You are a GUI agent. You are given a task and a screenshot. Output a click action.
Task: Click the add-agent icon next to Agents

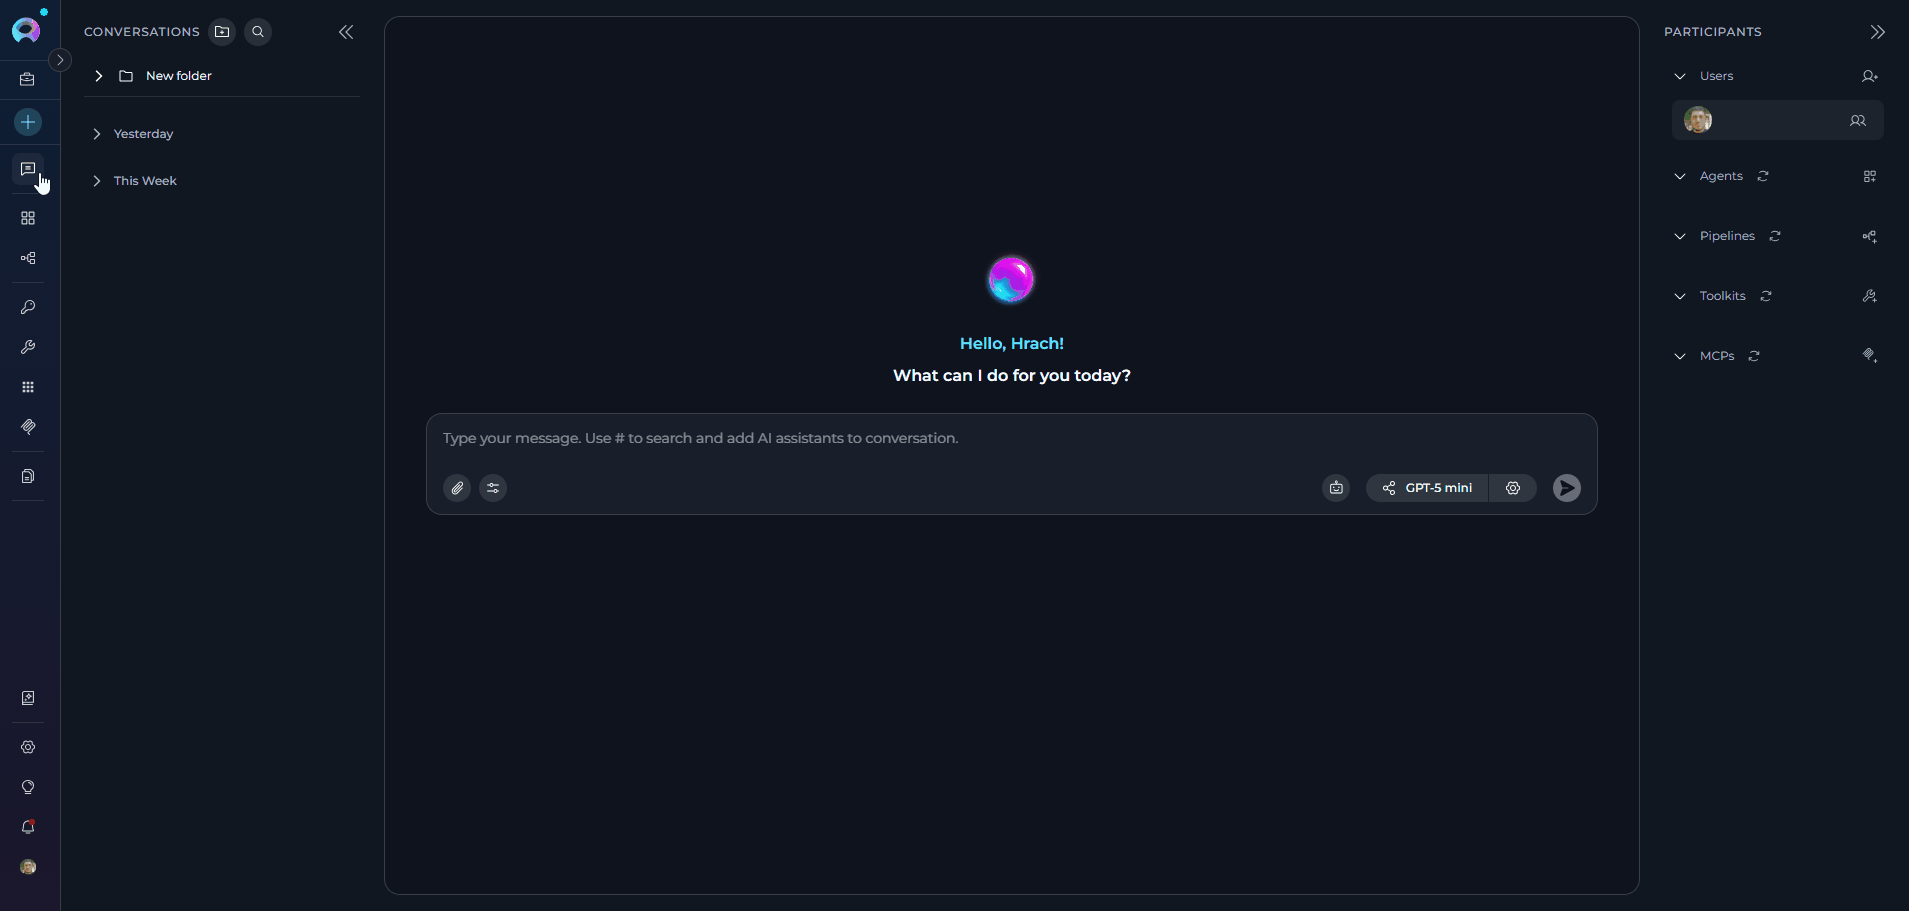tap(1869, 176)
